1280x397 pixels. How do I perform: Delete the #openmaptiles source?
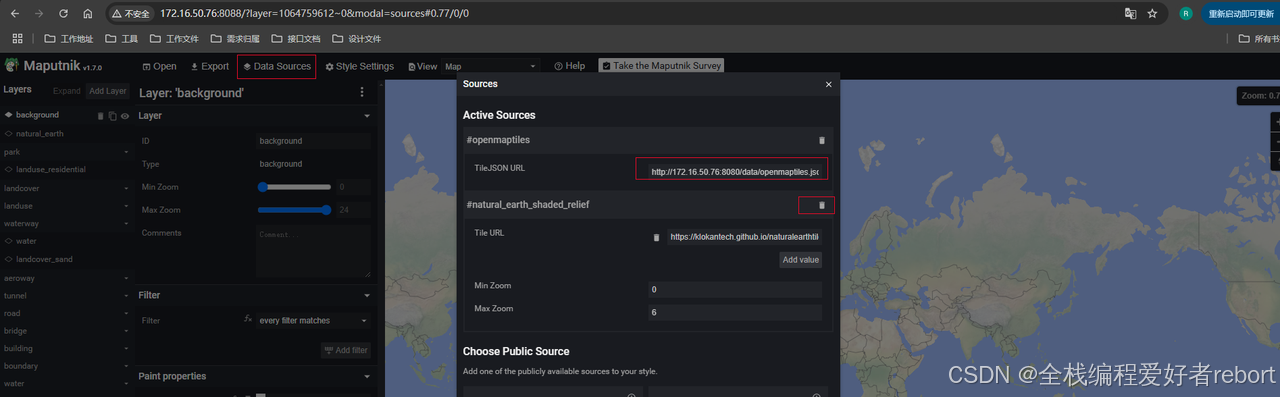[822, 141]
